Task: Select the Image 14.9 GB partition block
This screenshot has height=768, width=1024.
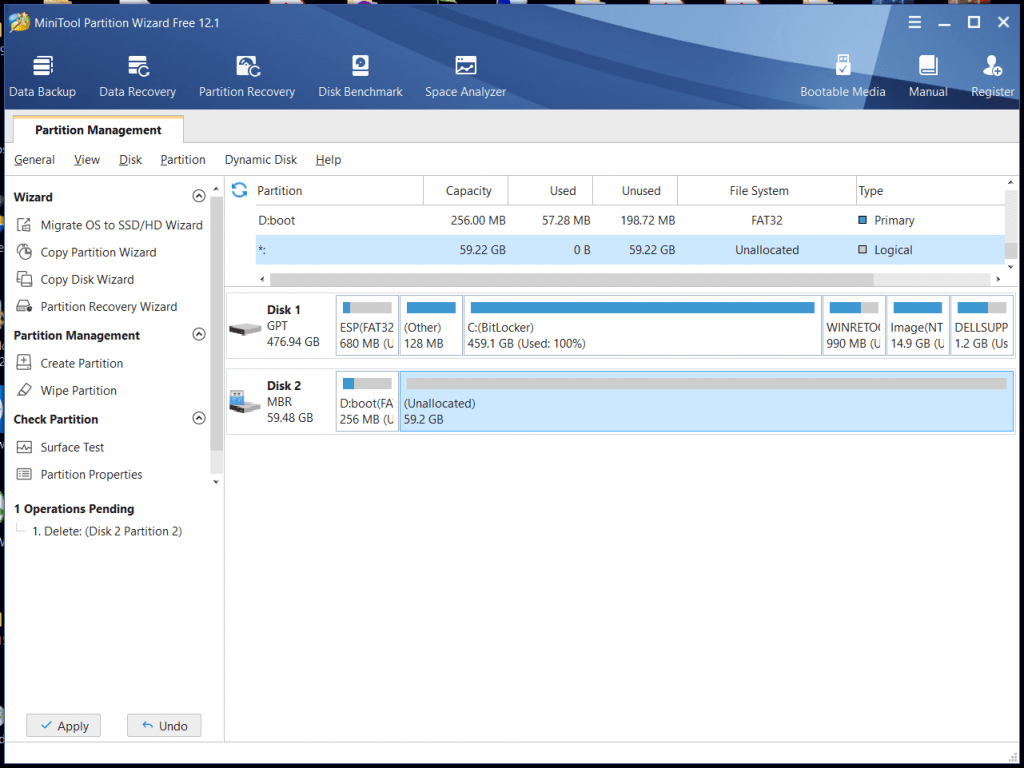Action: coord(918,326)
